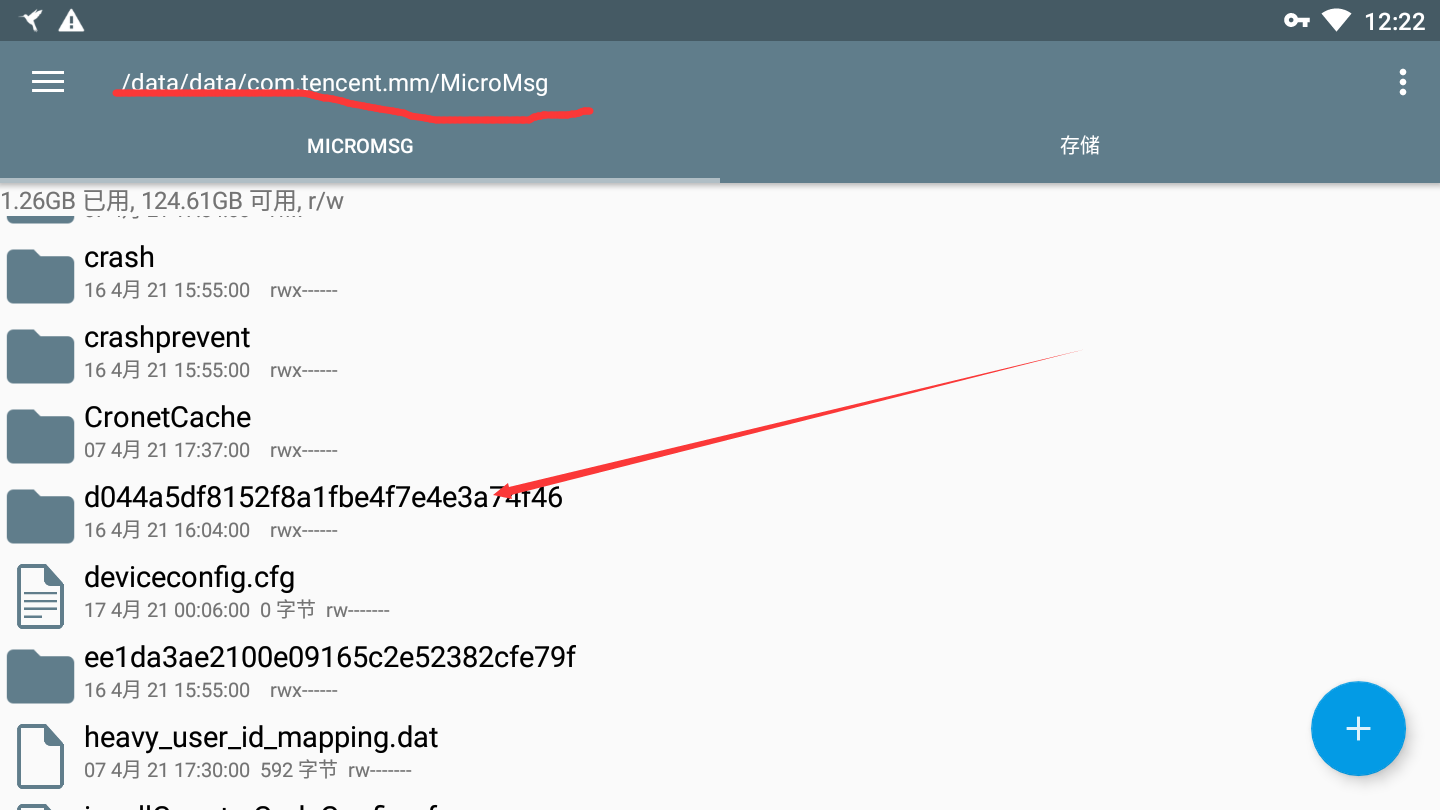Switch to the 存储 tab
1440x810 pixels.
pos(1080,146)
